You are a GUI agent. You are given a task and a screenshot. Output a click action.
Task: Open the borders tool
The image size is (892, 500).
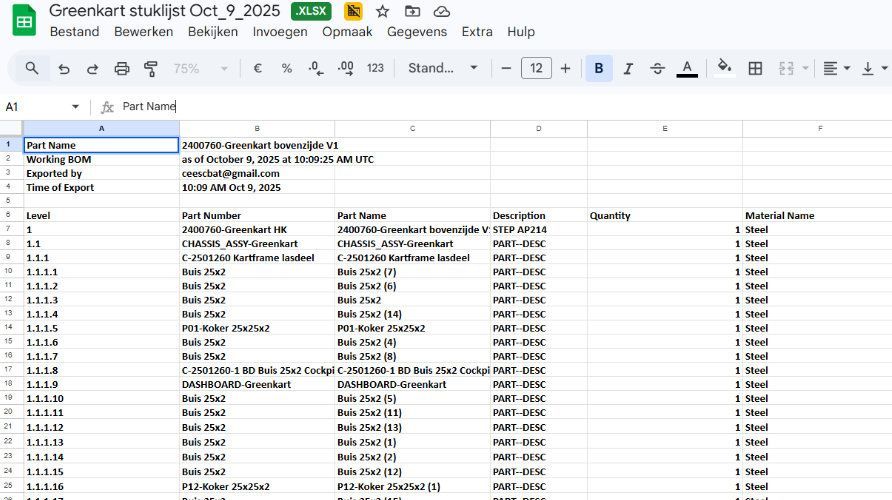(755, 68)
